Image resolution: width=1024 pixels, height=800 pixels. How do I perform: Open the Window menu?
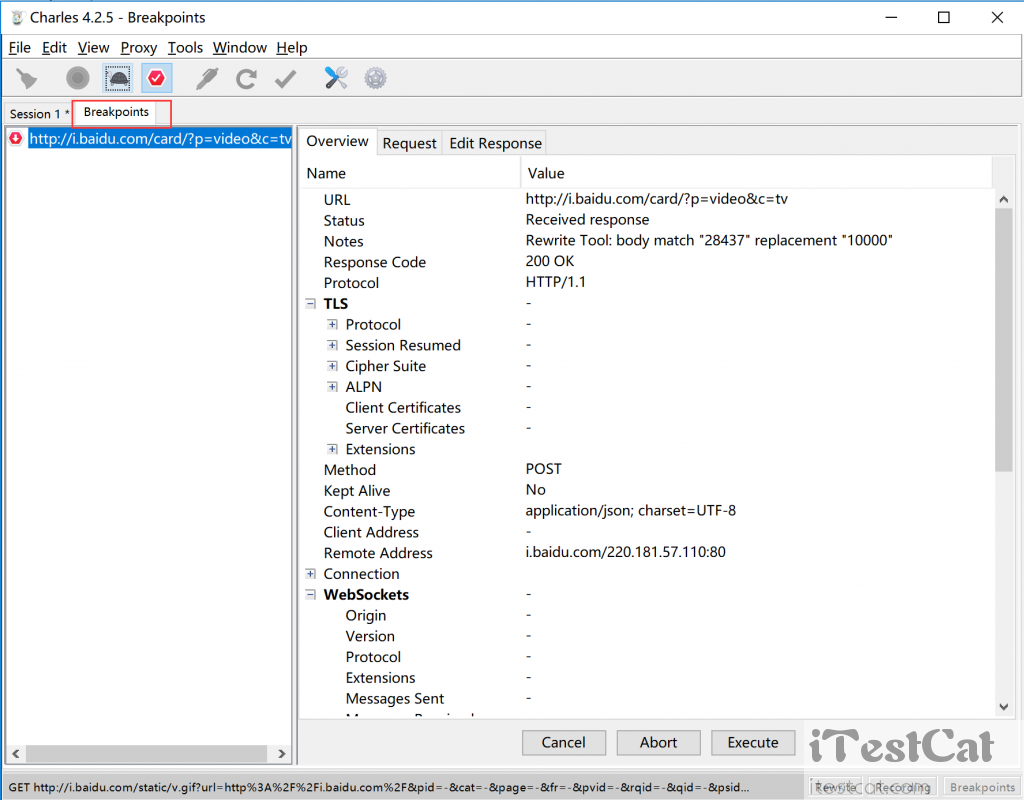pyautogui.click(x=240, y=48)
